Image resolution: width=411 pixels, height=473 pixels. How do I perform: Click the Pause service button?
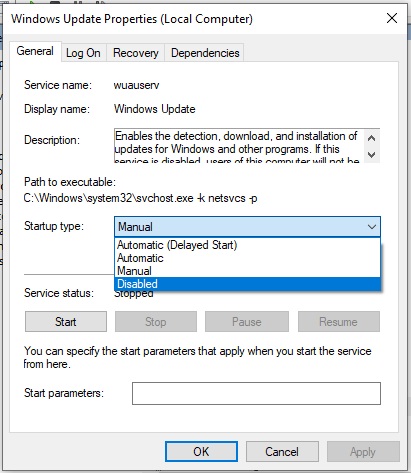[x=247, y=322]
